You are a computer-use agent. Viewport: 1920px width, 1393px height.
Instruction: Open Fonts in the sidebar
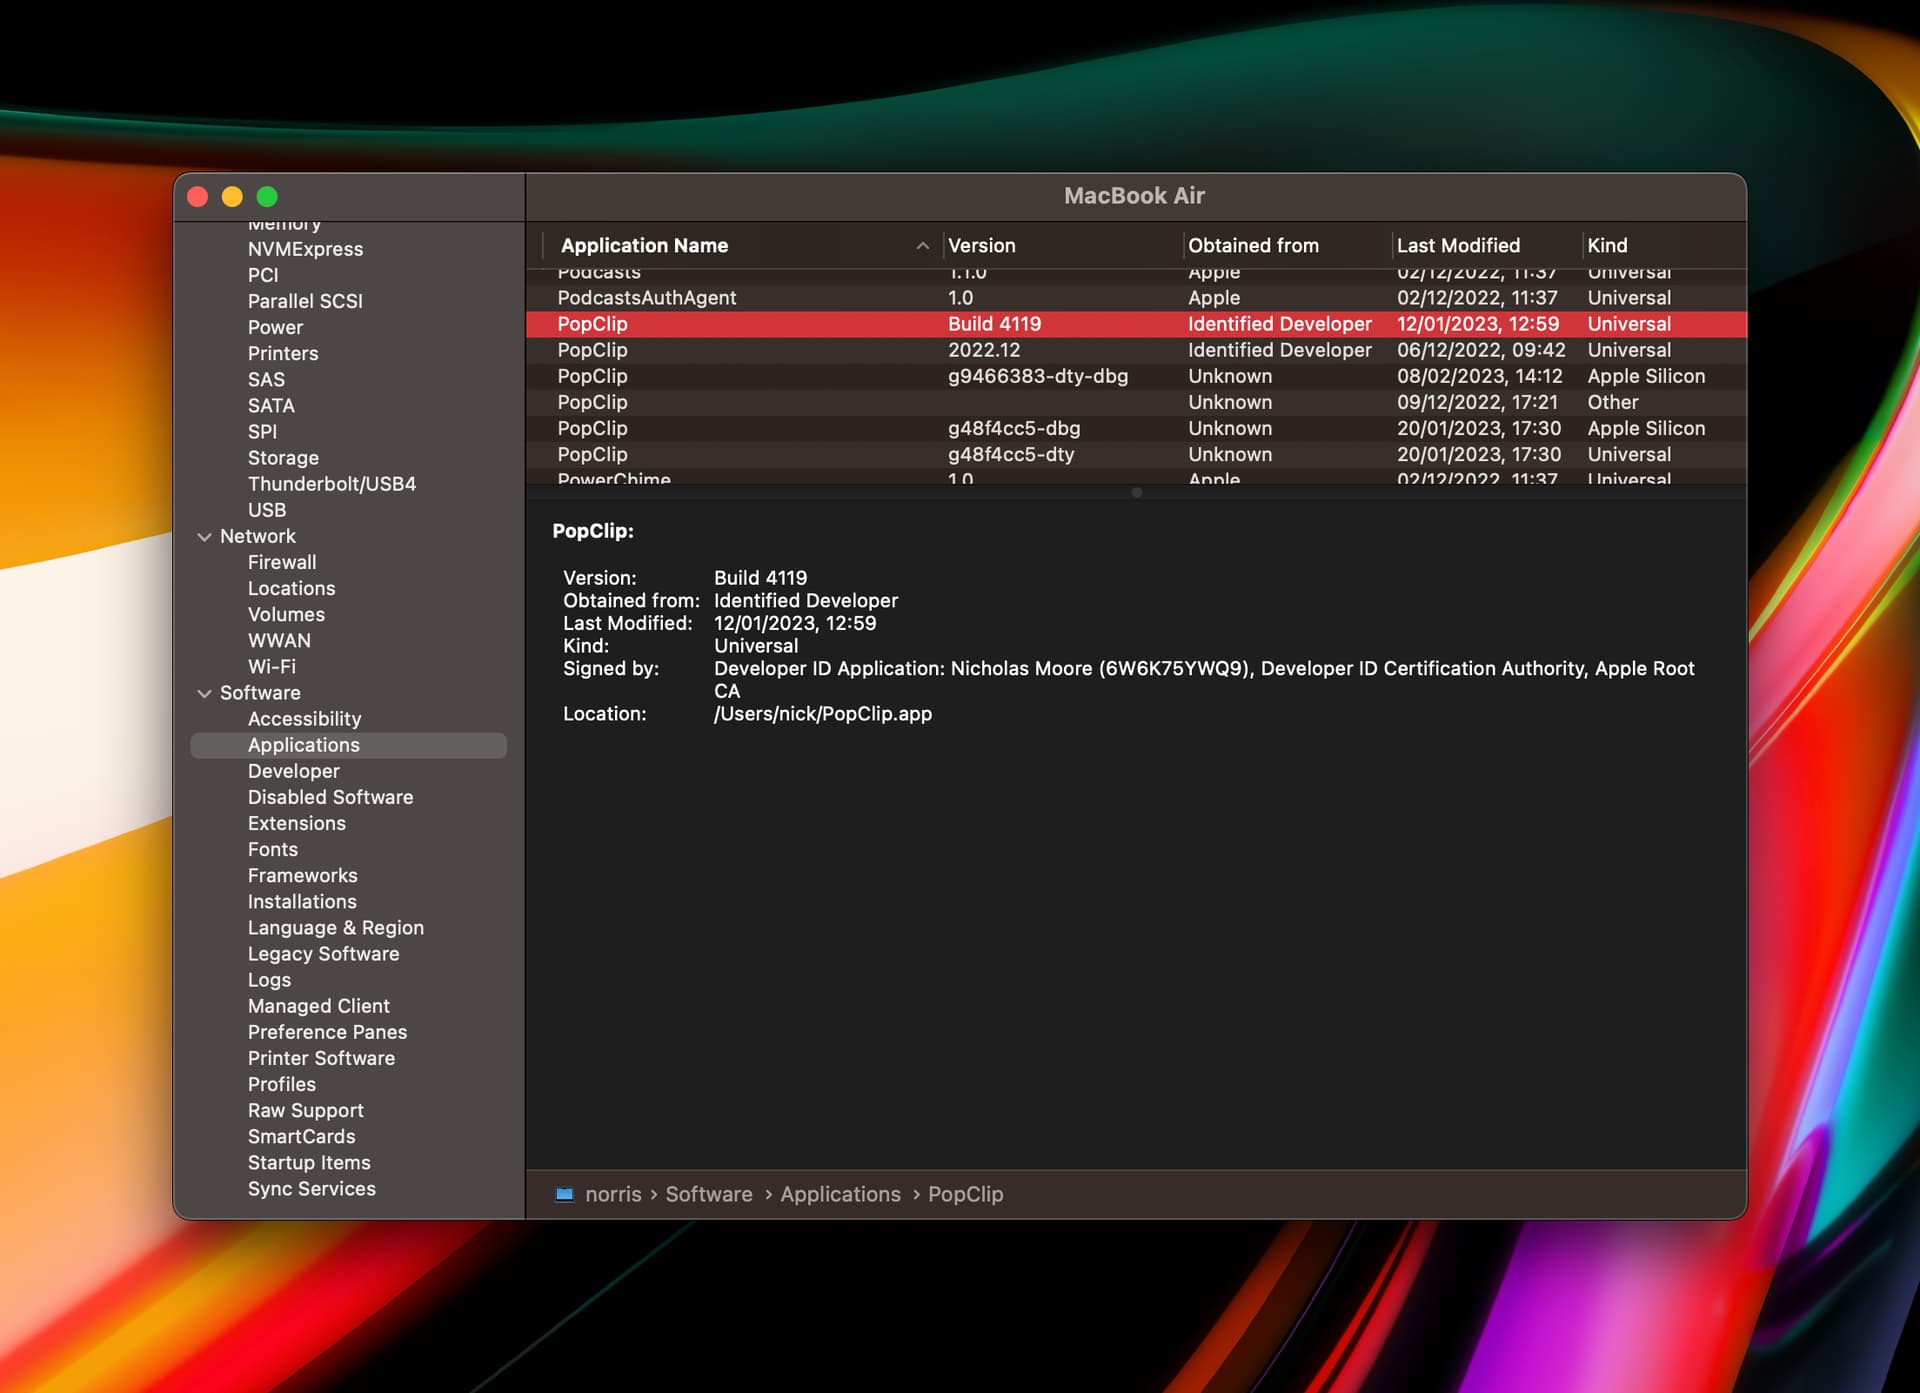coord(273,849)
